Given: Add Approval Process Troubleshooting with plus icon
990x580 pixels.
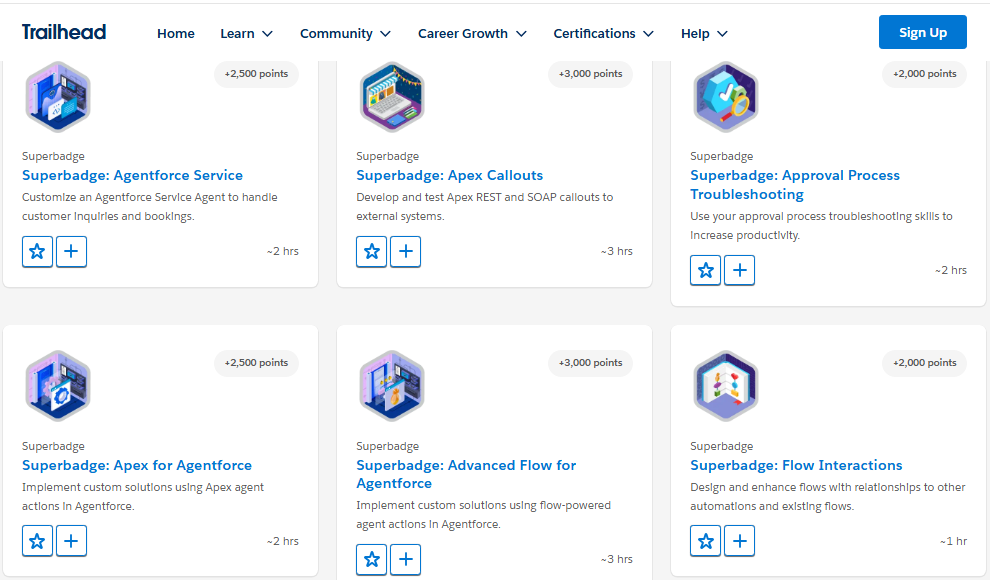Looking at the screenshot, I should (x=739, y=270).
